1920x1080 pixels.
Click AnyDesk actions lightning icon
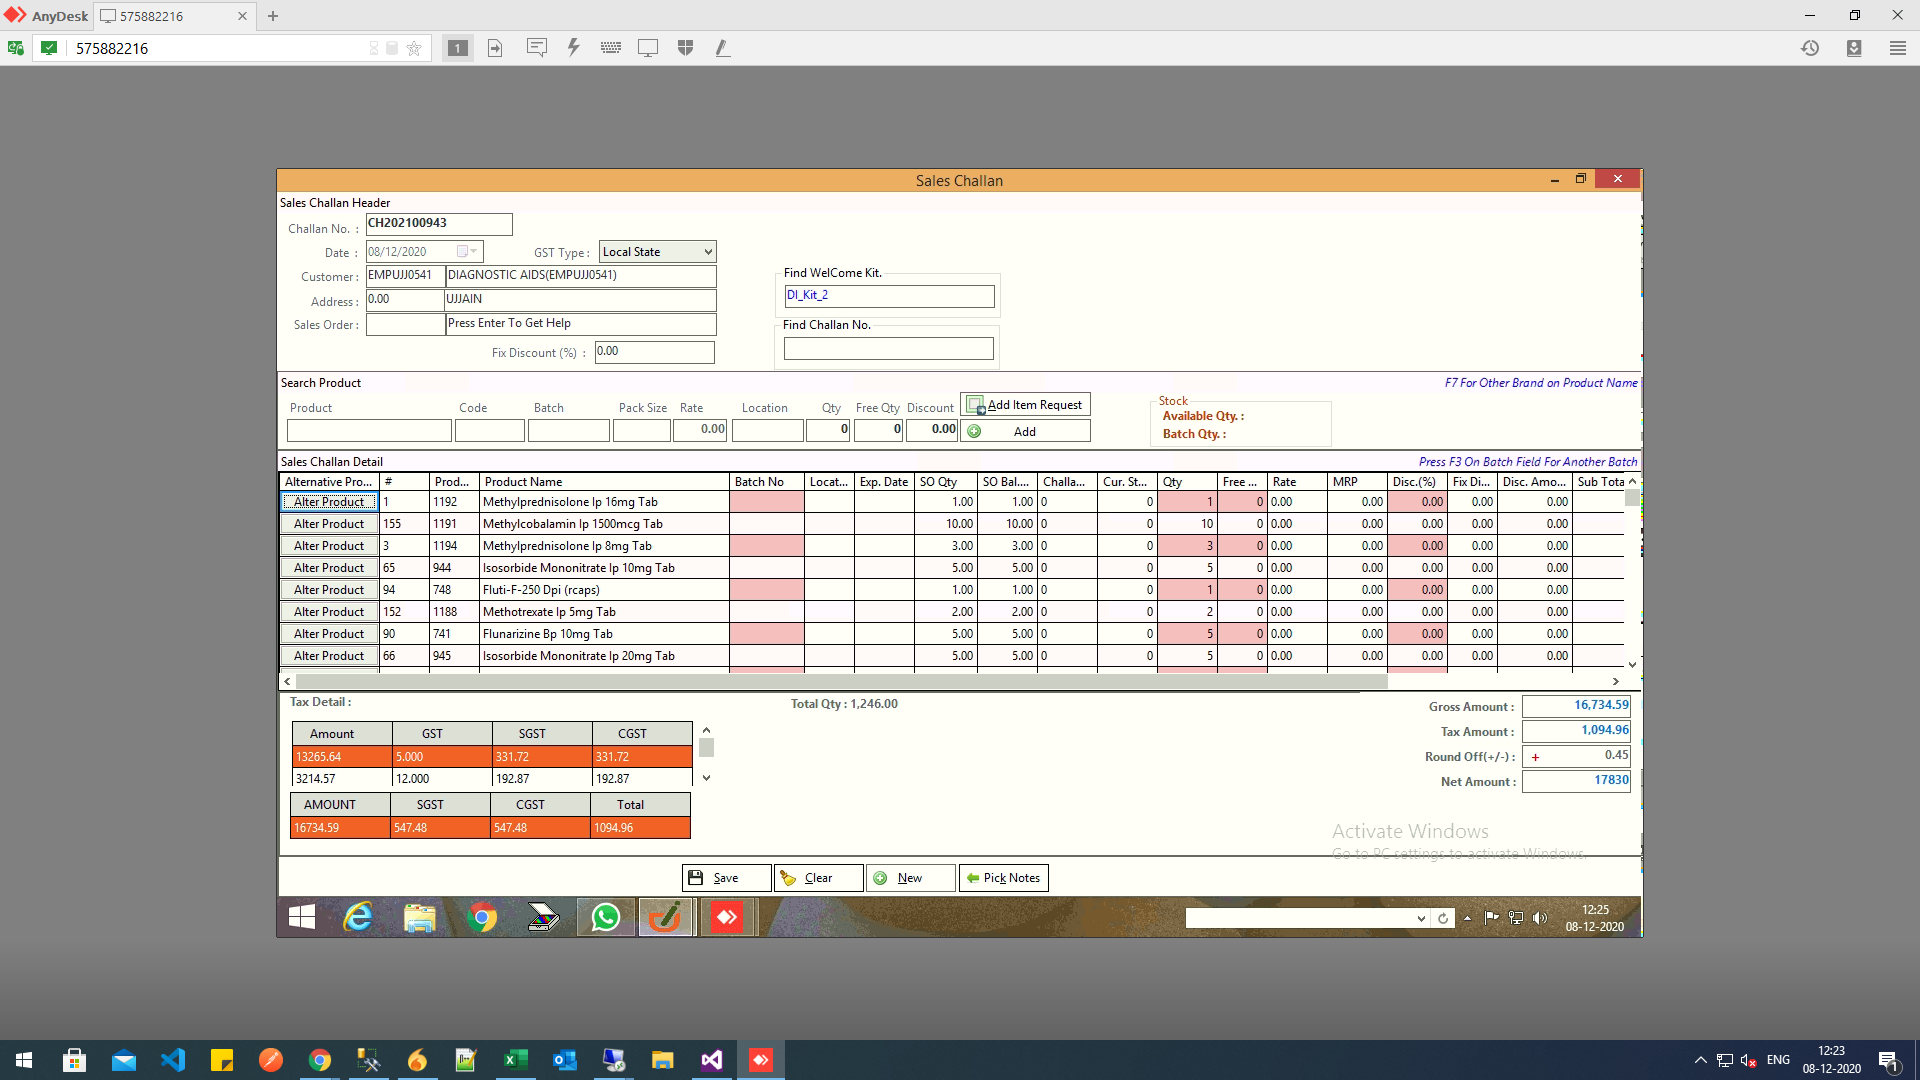[573, 48]
